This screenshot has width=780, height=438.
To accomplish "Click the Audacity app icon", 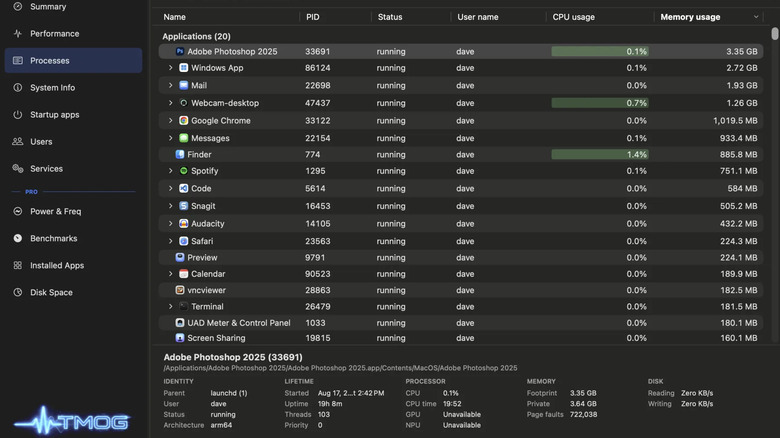I will 184,223.
